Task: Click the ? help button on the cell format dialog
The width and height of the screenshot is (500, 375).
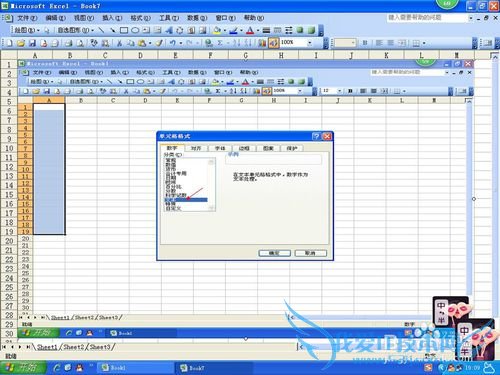Action: [316, 136]
